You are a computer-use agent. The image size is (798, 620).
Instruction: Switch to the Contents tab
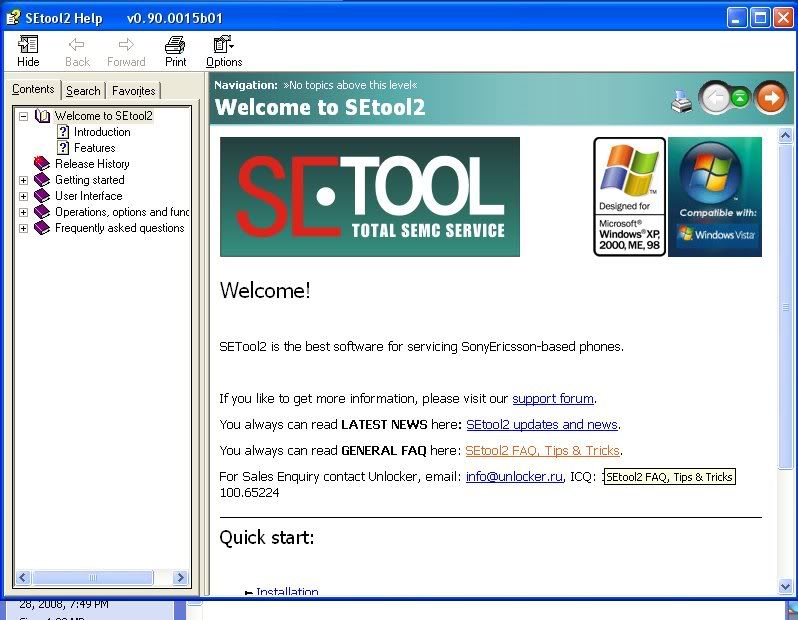point(33,89)
